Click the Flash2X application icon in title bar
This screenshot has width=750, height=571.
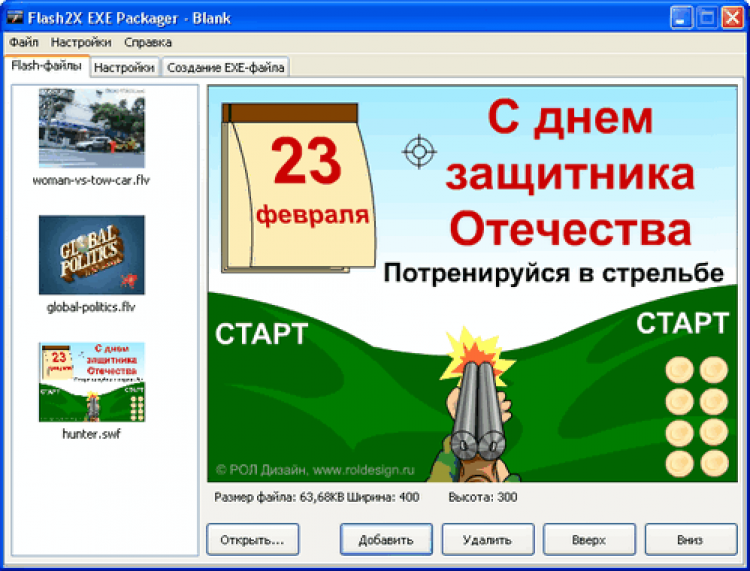click(15, 18)
